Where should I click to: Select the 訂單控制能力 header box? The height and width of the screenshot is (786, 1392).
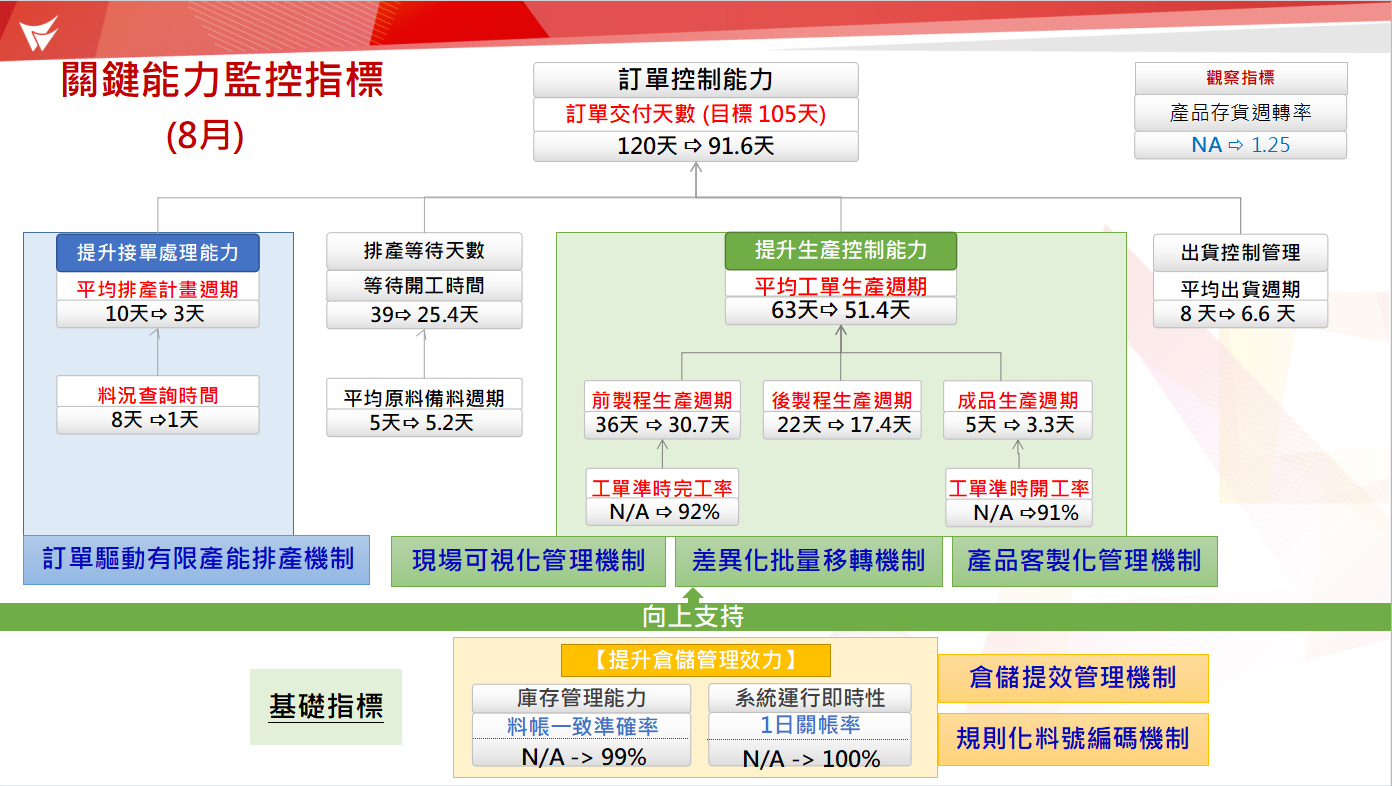coord(696,79)
